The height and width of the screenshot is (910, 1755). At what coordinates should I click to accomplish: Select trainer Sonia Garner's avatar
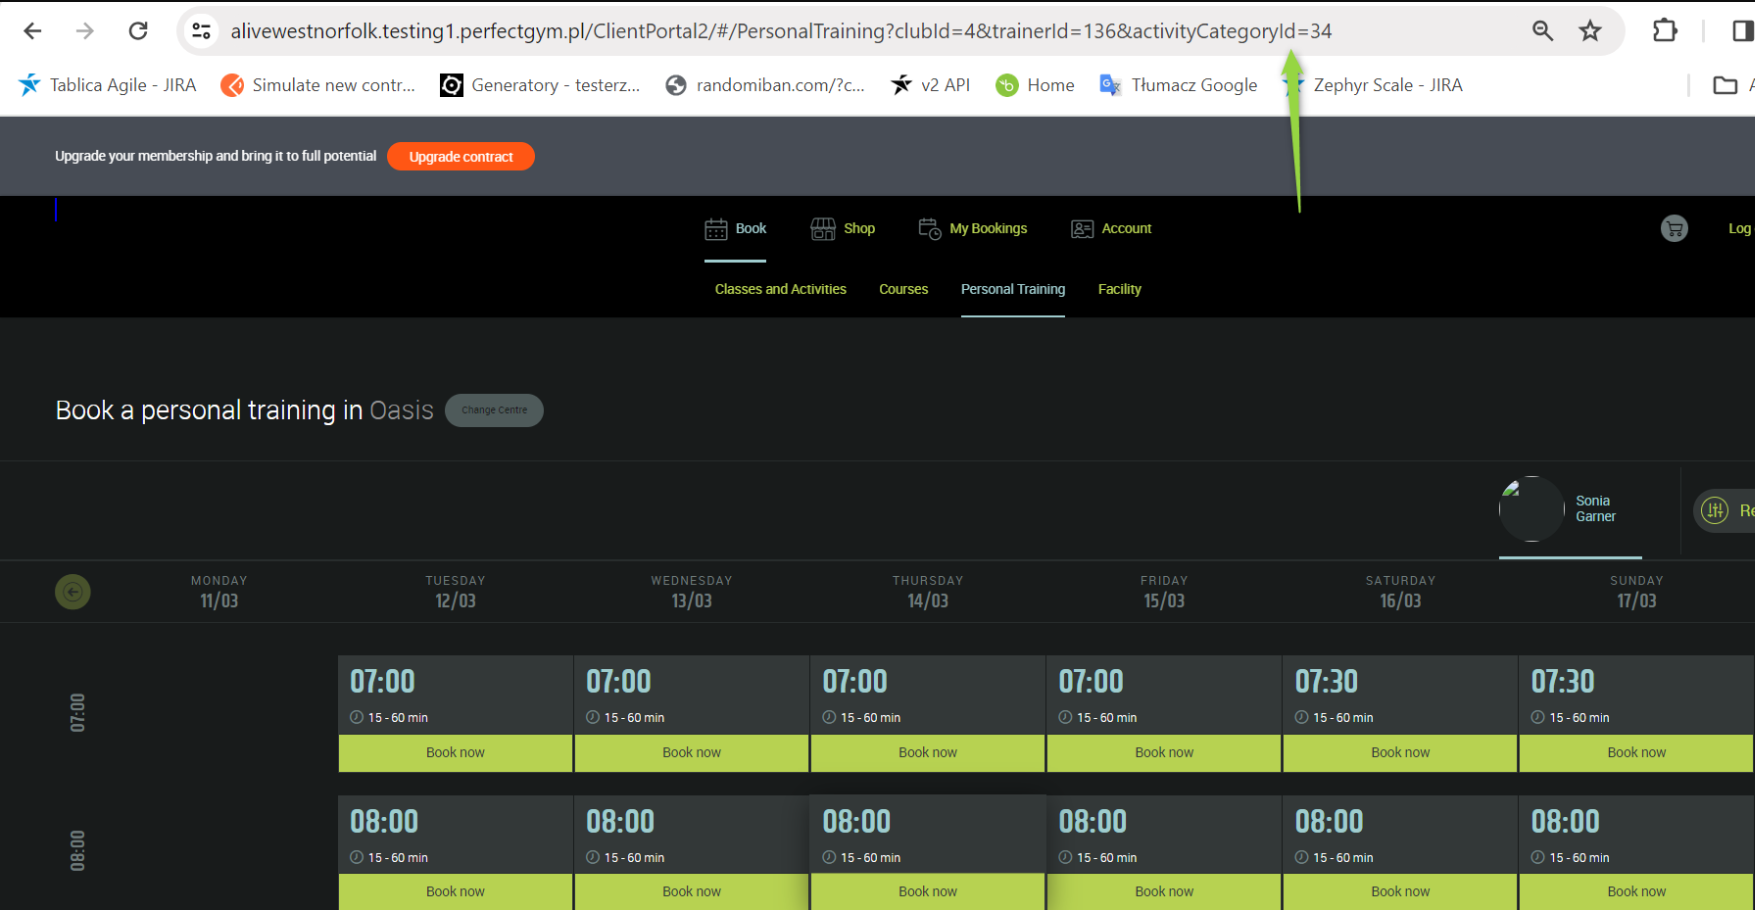tap(1531, 509)
